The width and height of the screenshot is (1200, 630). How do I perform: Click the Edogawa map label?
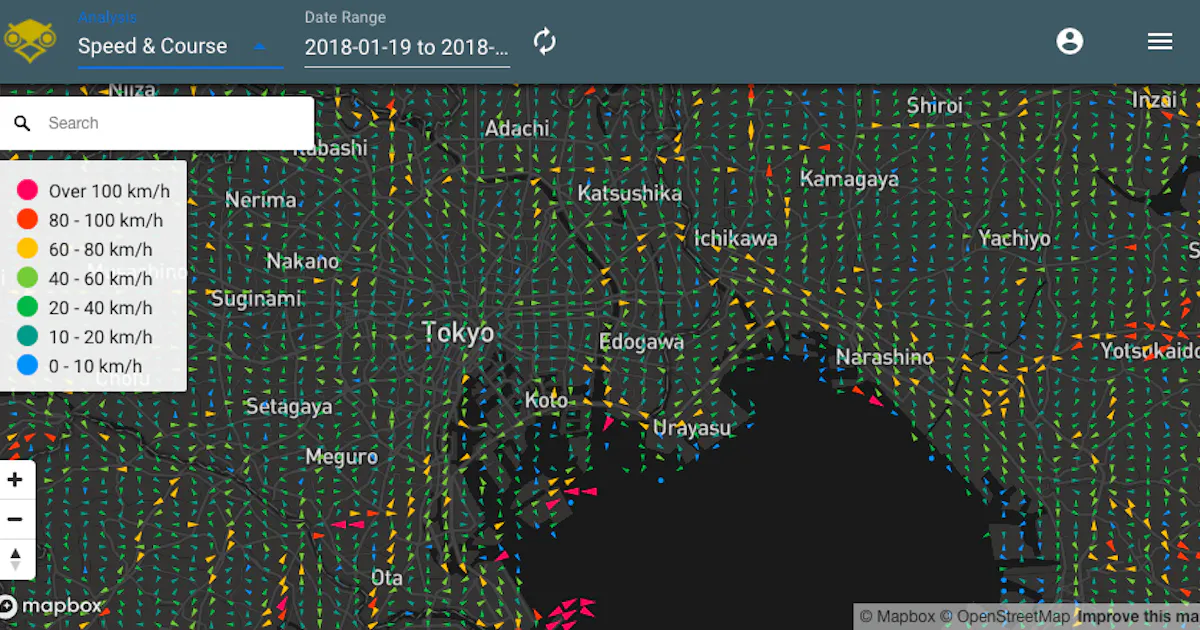click(641, 342)
